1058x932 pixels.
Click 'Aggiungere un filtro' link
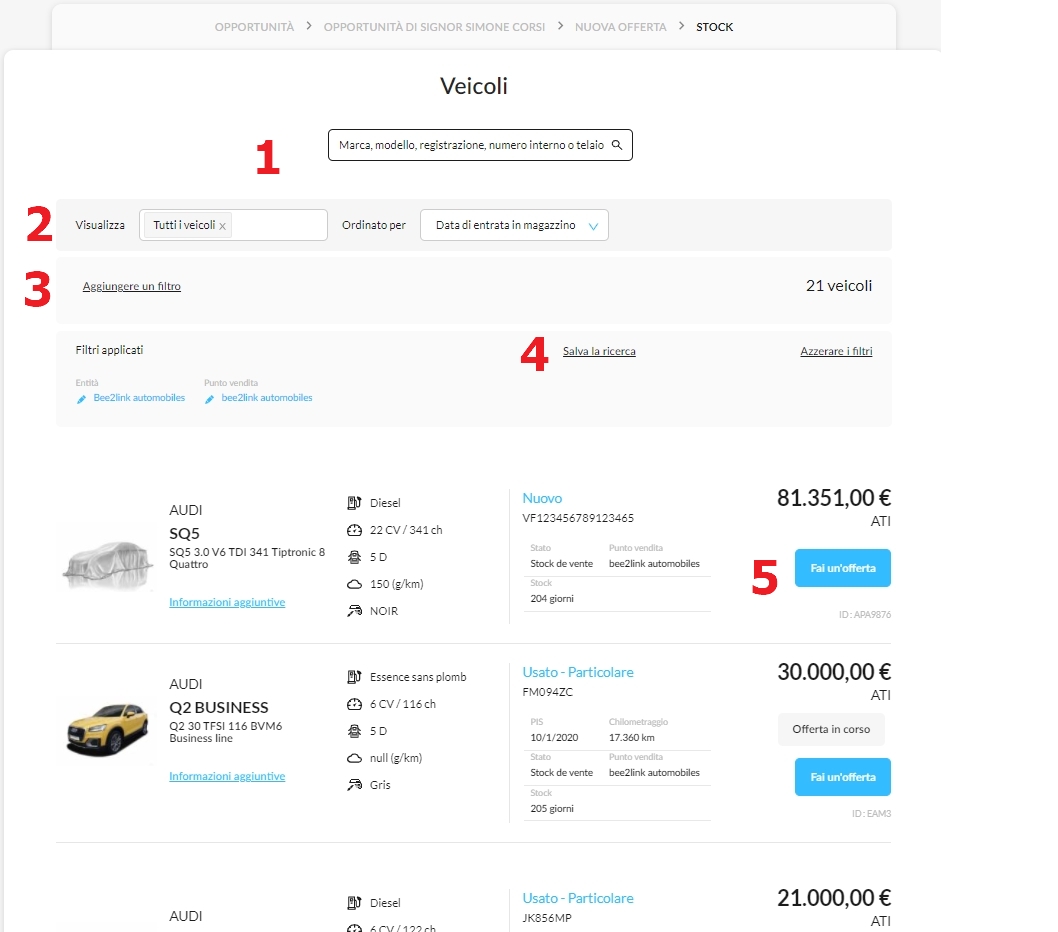pos(132,286)
